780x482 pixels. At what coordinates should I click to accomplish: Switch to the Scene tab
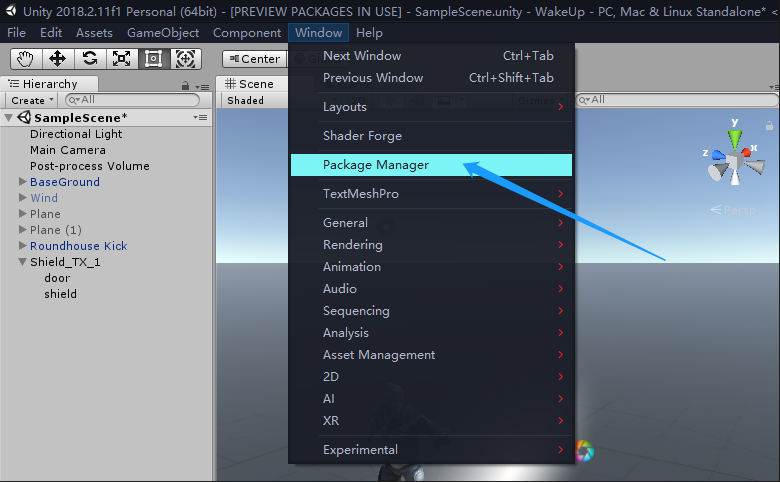pyautogui.click(x=252, y=84)
